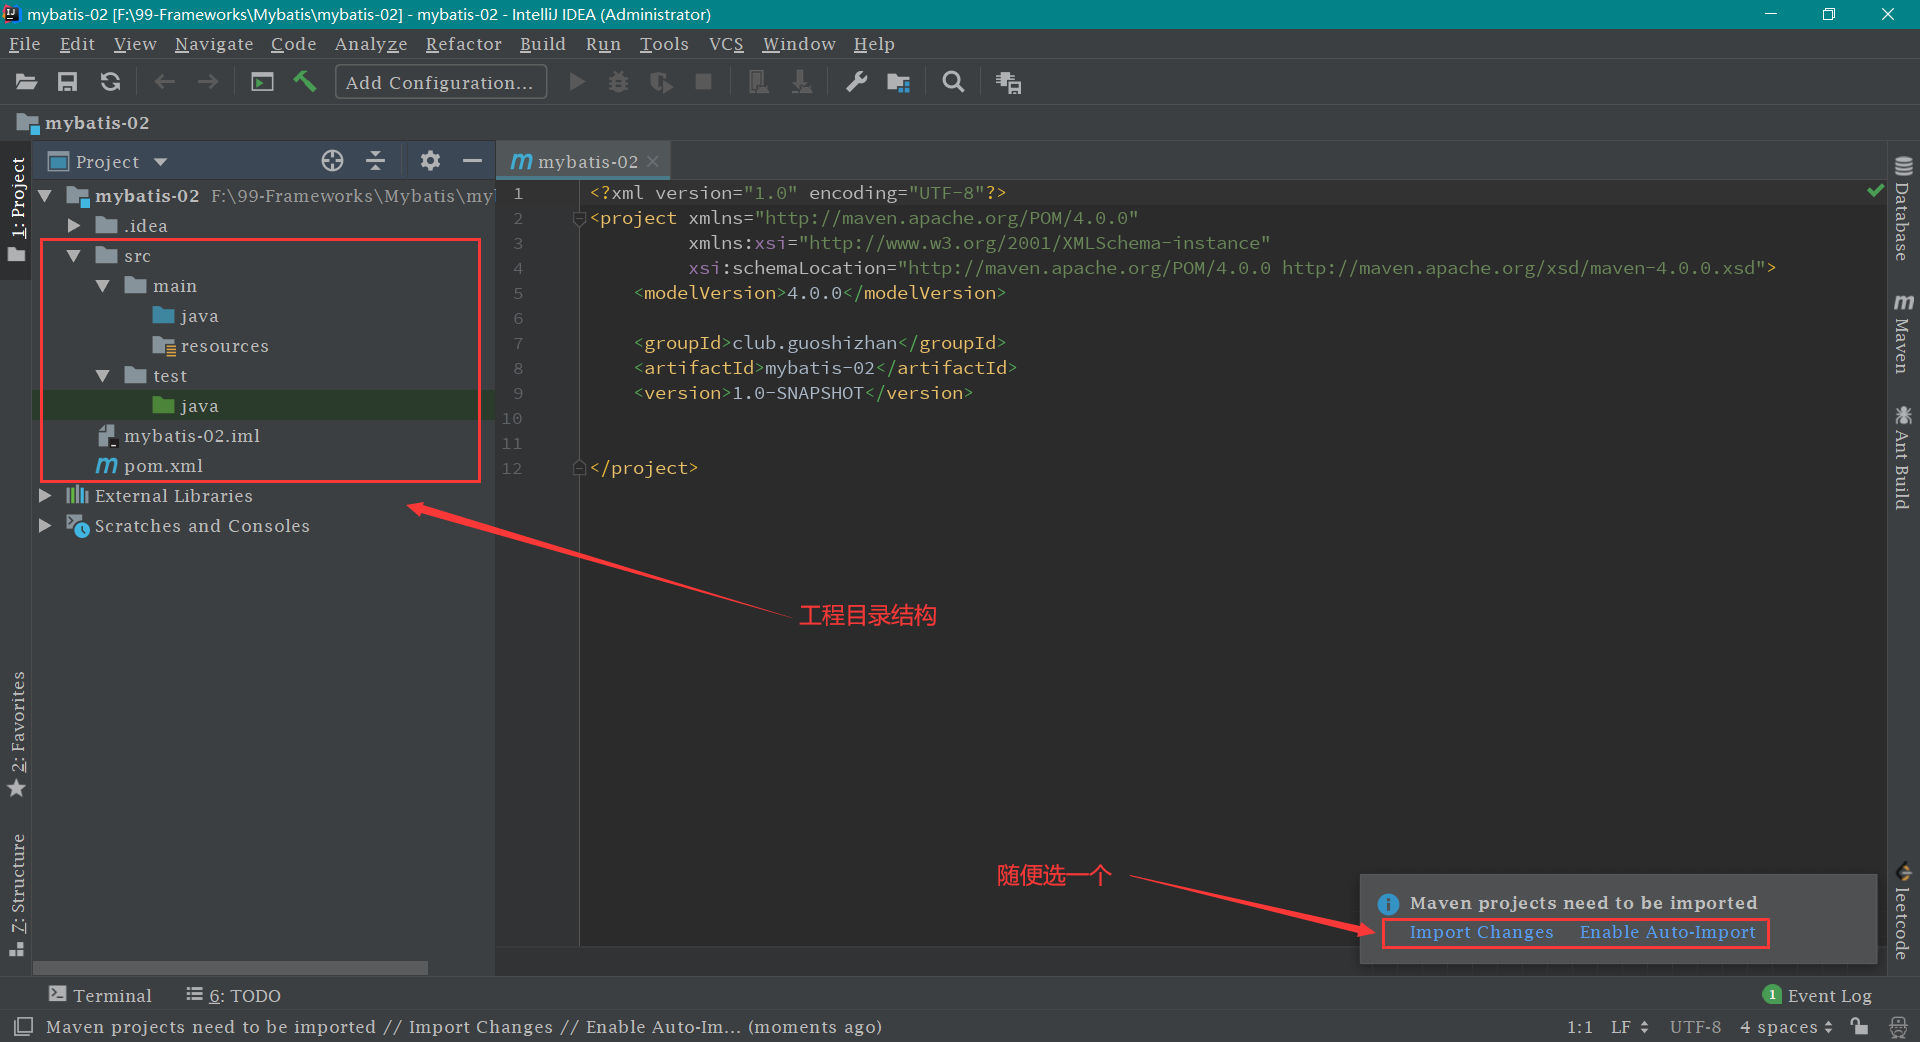The width and height of the screenshot is (1920, 1042).
Task: Toggle the Maven tool window
Action: (x=1902, y=335)
